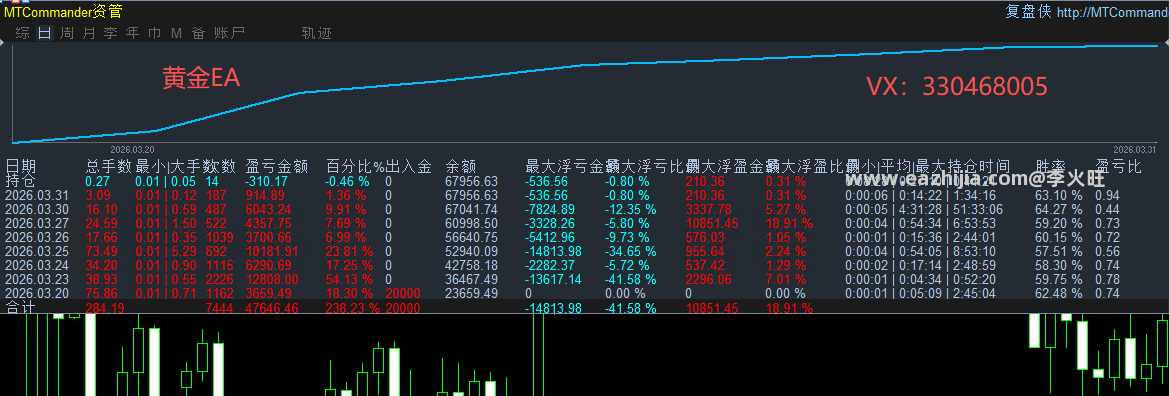Viewport: 1169px width, 396px height.
Task: Click the 7.01 % floating profit ratio
Action: (x=786, y=279)
